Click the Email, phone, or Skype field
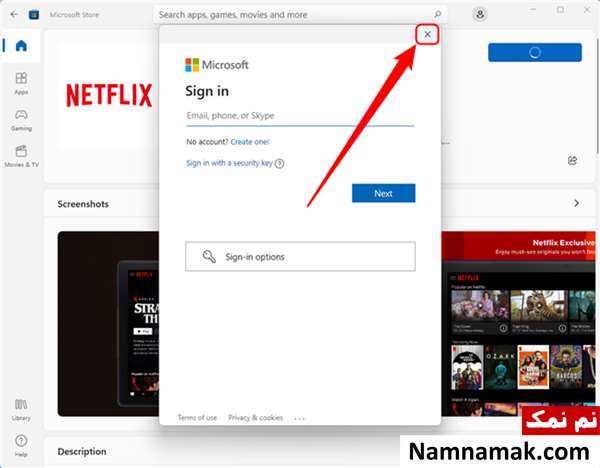The height and width of the screenshot is (468, 600). (x=300, y=116)
